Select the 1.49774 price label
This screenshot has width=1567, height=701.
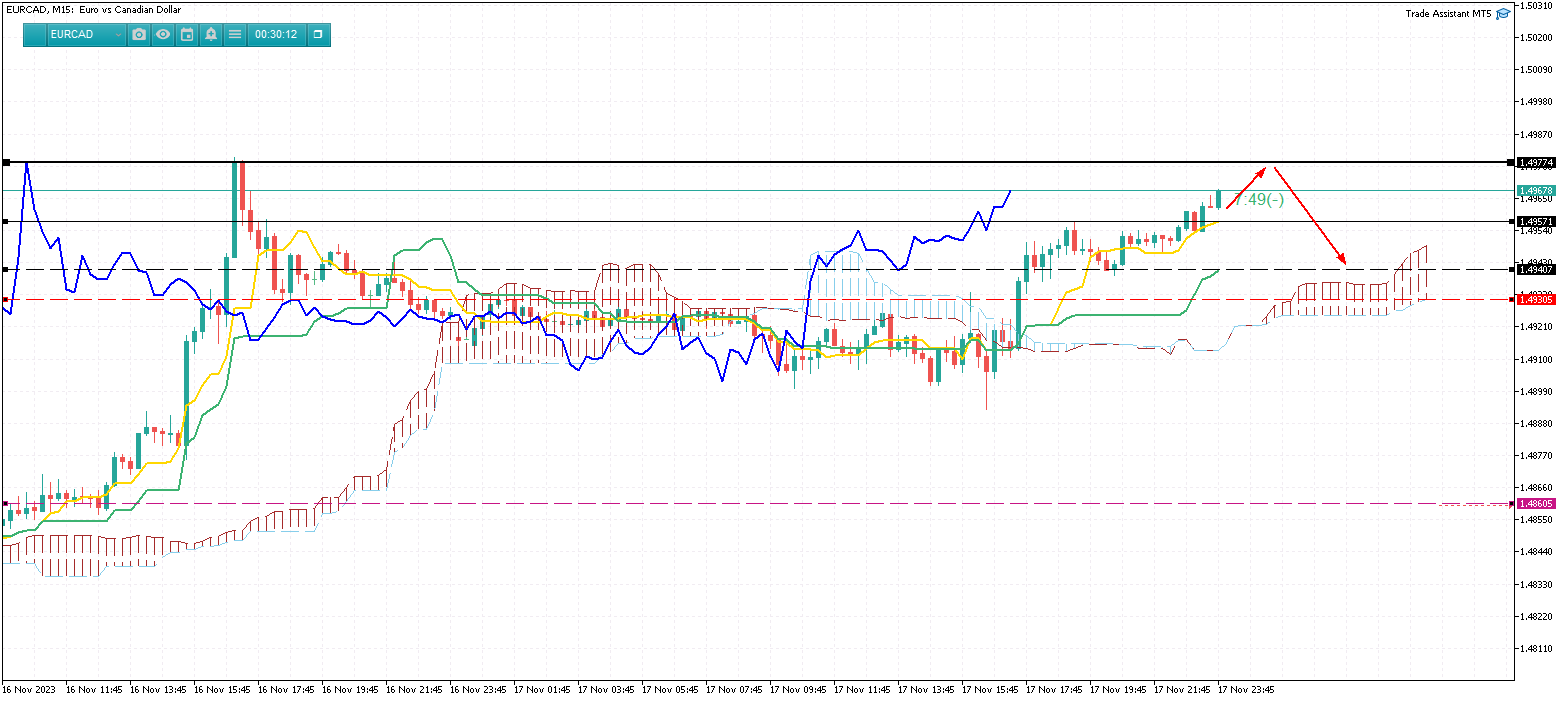tap(1535, 162)
